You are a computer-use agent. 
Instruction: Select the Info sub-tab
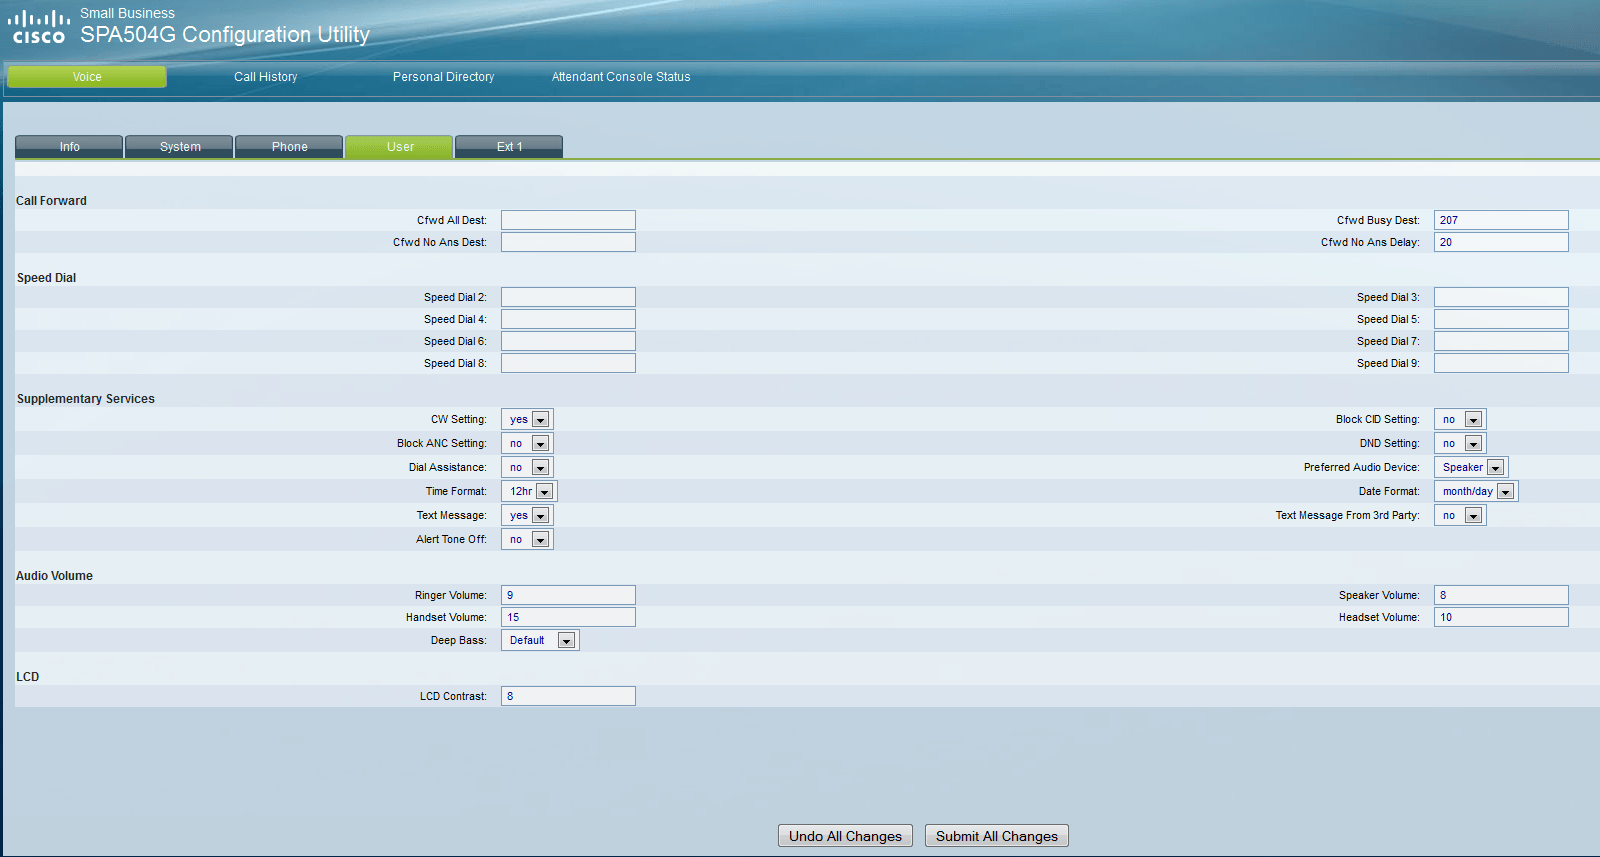[69, 147]
